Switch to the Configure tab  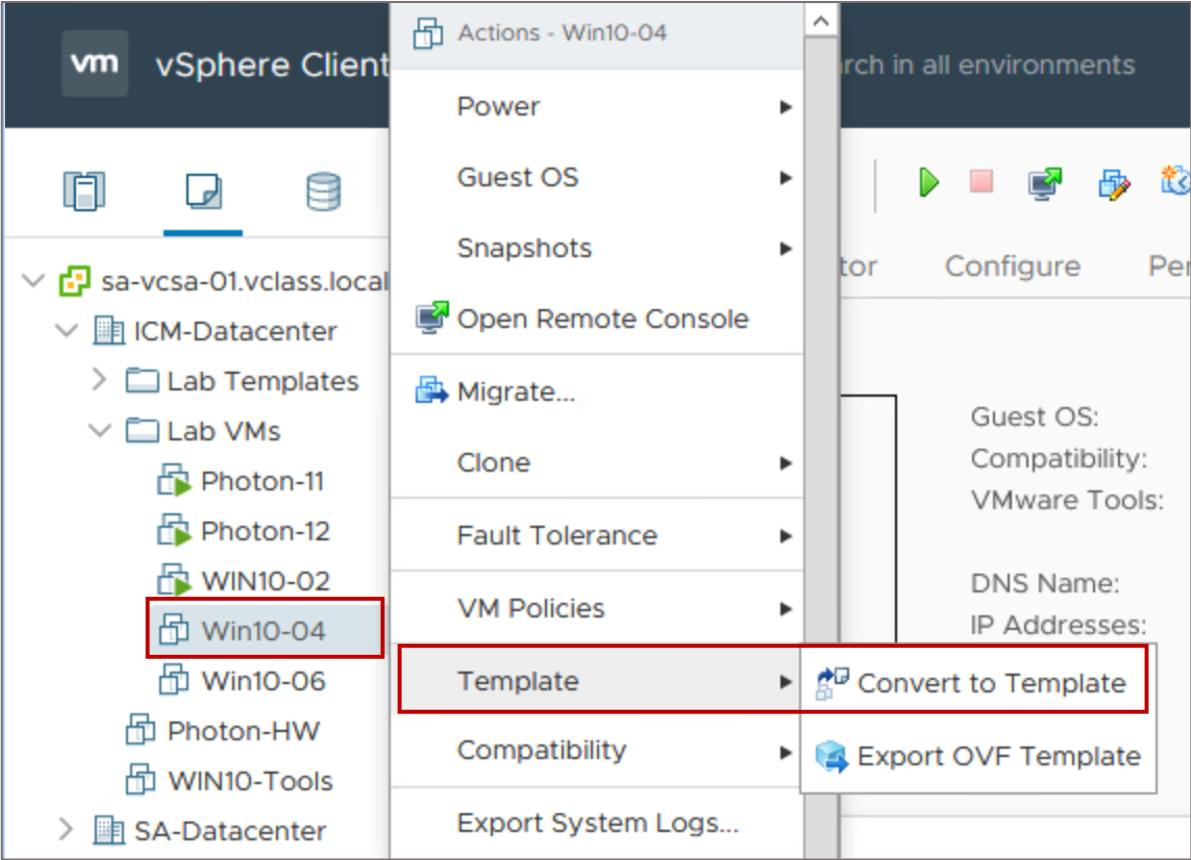coord(1012,266)
